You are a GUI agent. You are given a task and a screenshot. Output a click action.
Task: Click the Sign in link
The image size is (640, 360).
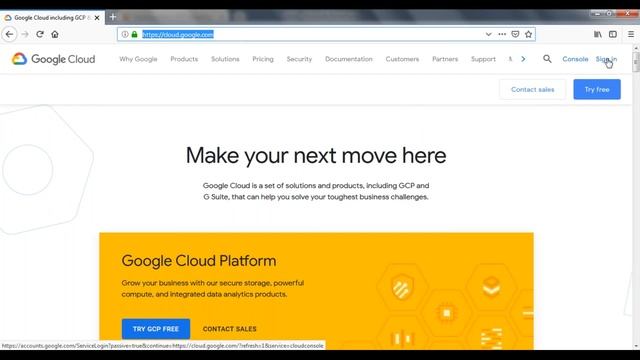coord(606,59)
